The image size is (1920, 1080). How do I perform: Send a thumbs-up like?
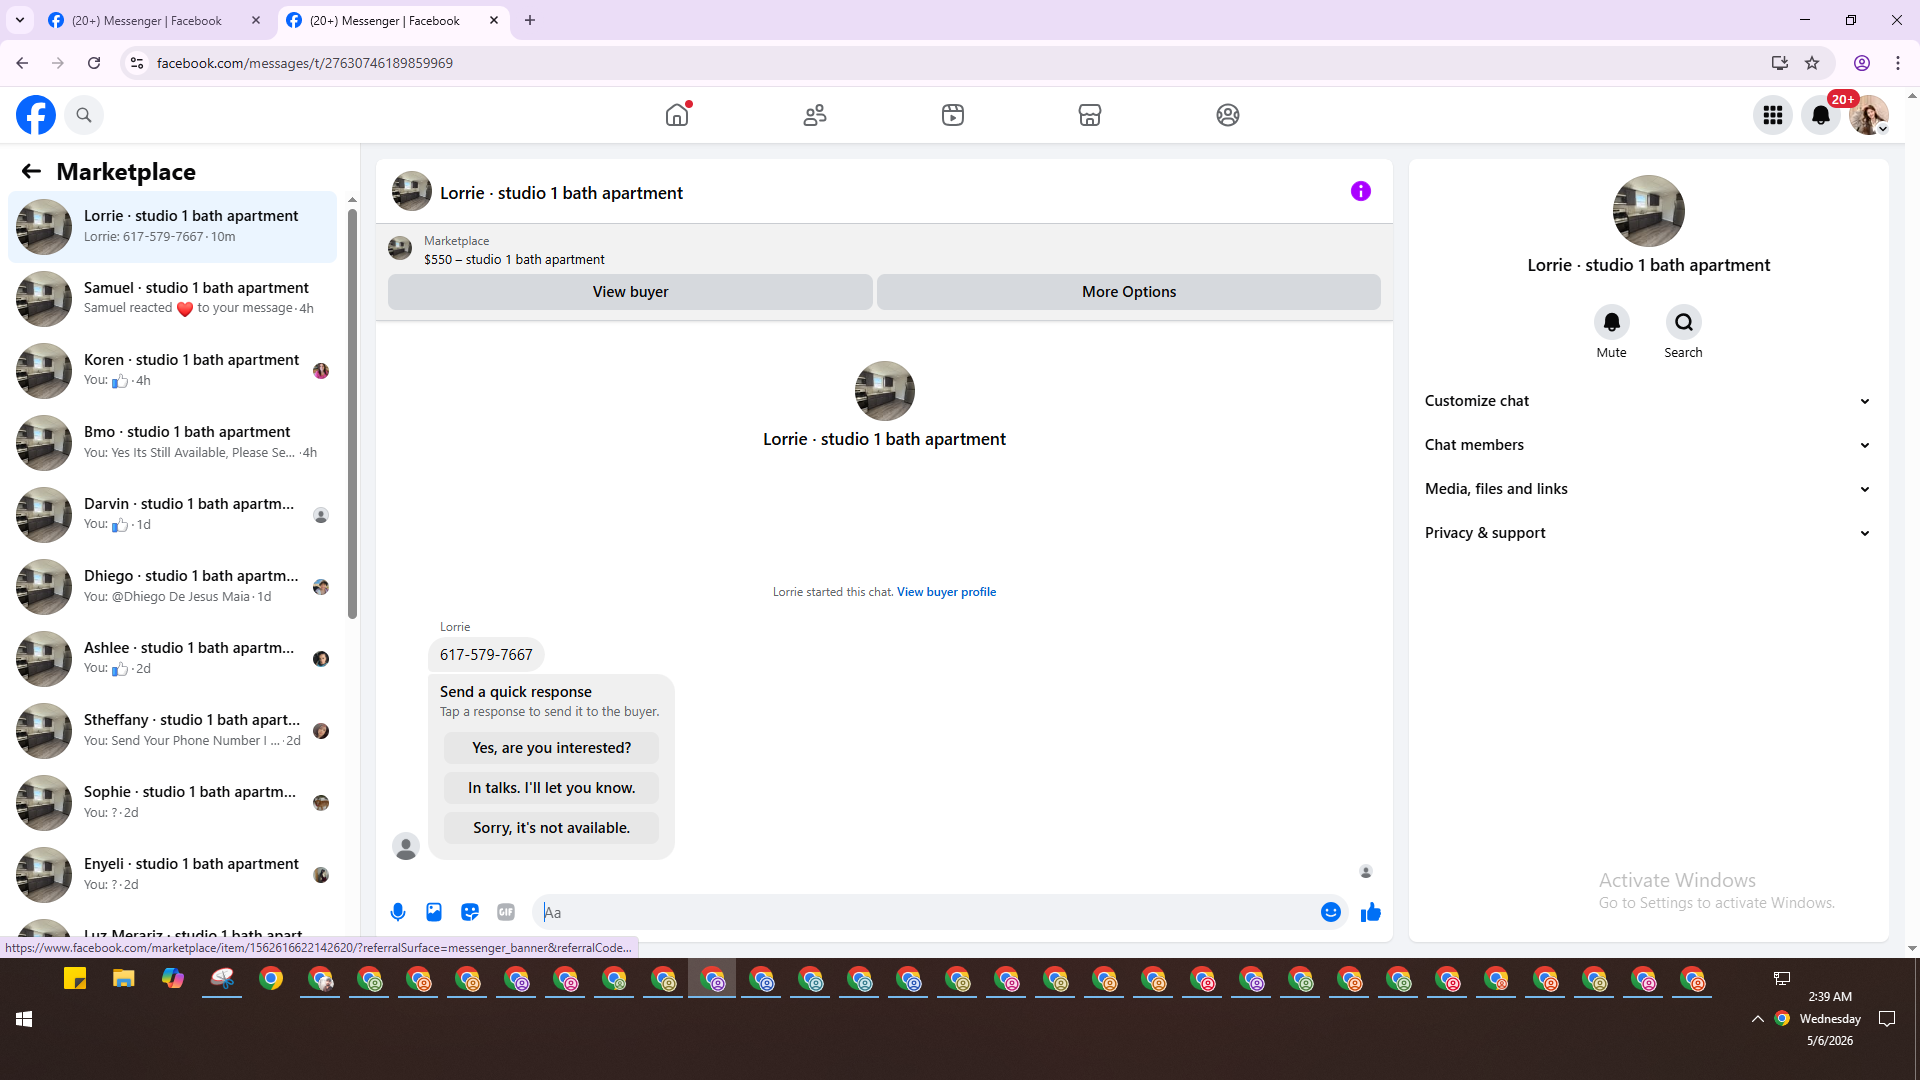click(1371, 912)
